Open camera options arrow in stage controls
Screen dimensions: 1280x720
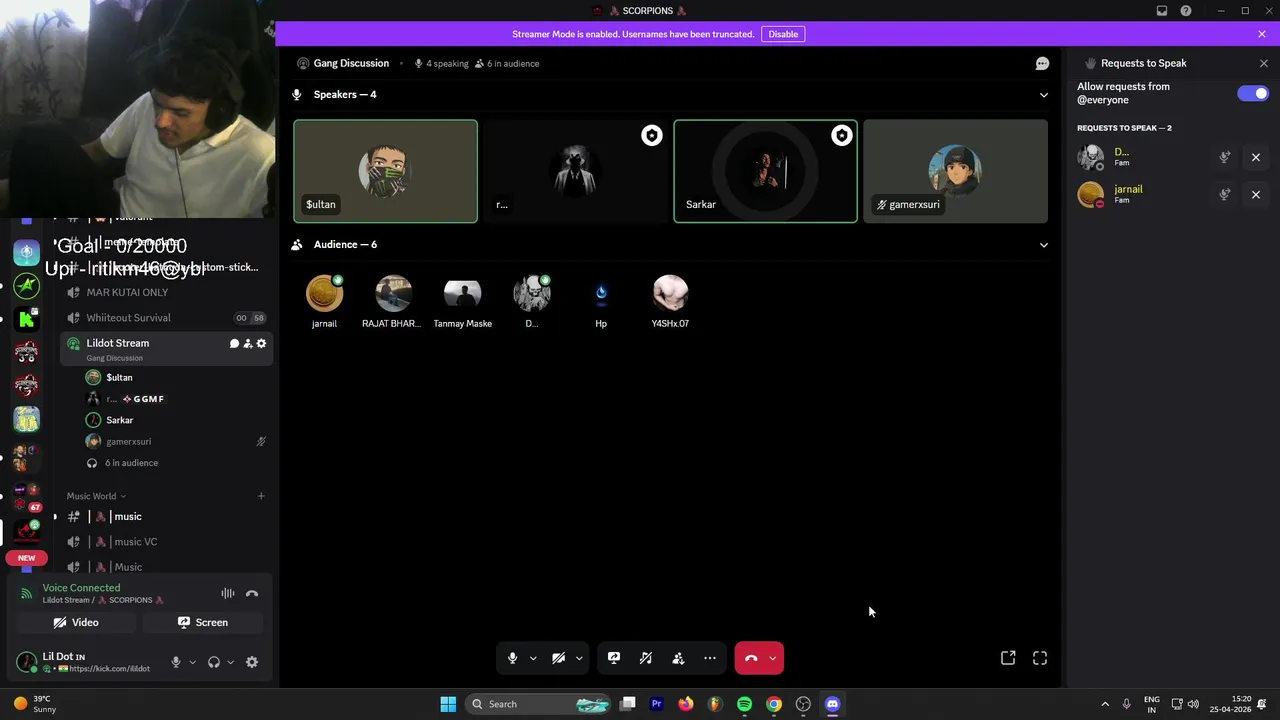[579, 658]
